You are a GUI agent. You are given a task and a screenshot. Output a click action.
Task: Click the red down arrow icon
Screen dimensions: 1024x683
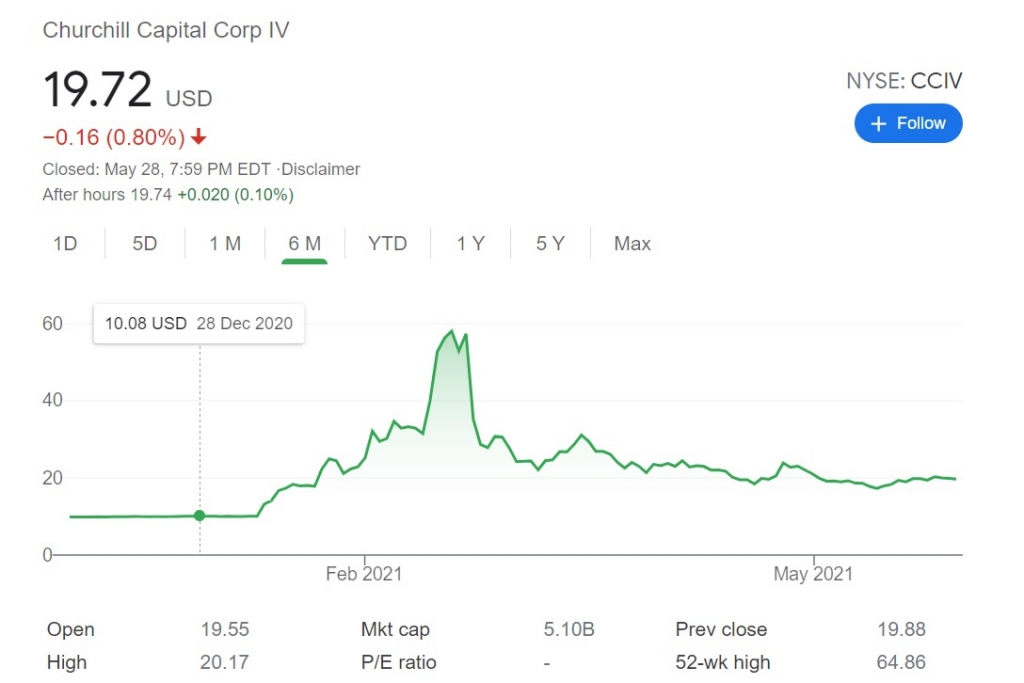pos(199,137)
